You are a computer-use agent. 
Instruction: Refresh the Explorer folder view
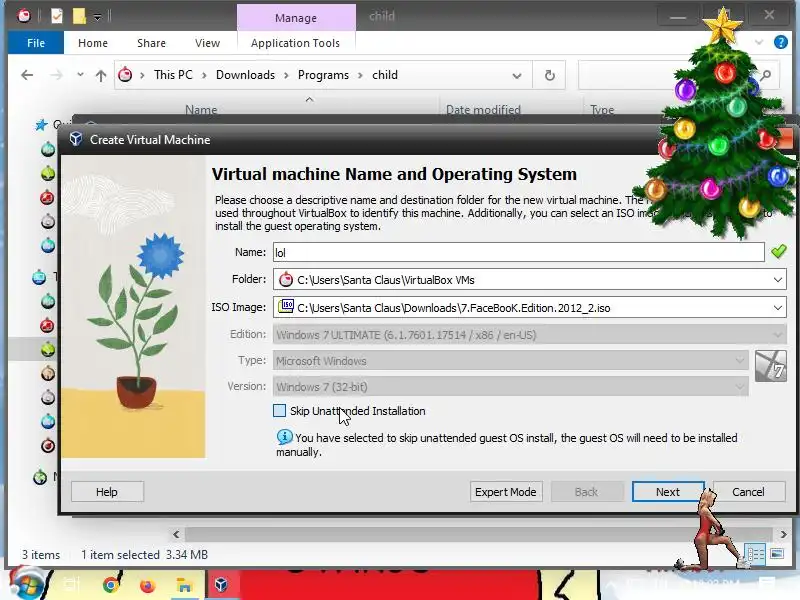[549, 76]
